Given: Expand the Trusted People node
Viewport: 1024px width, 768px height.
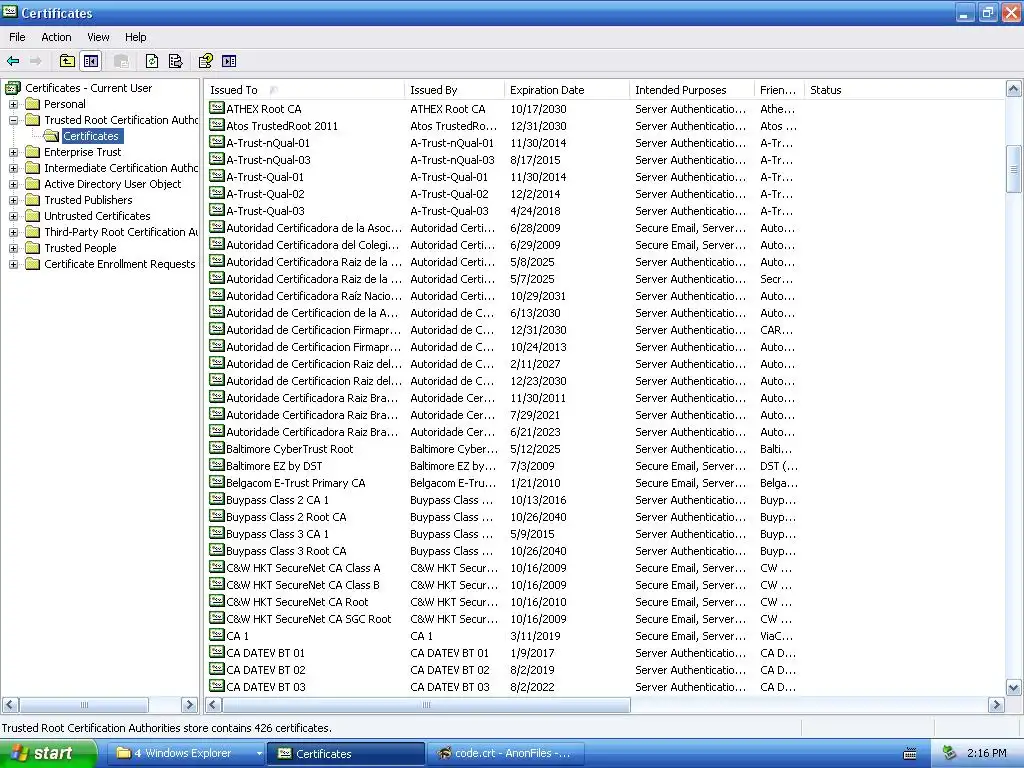Looking at the screenshot, I should tap(13, 248).
